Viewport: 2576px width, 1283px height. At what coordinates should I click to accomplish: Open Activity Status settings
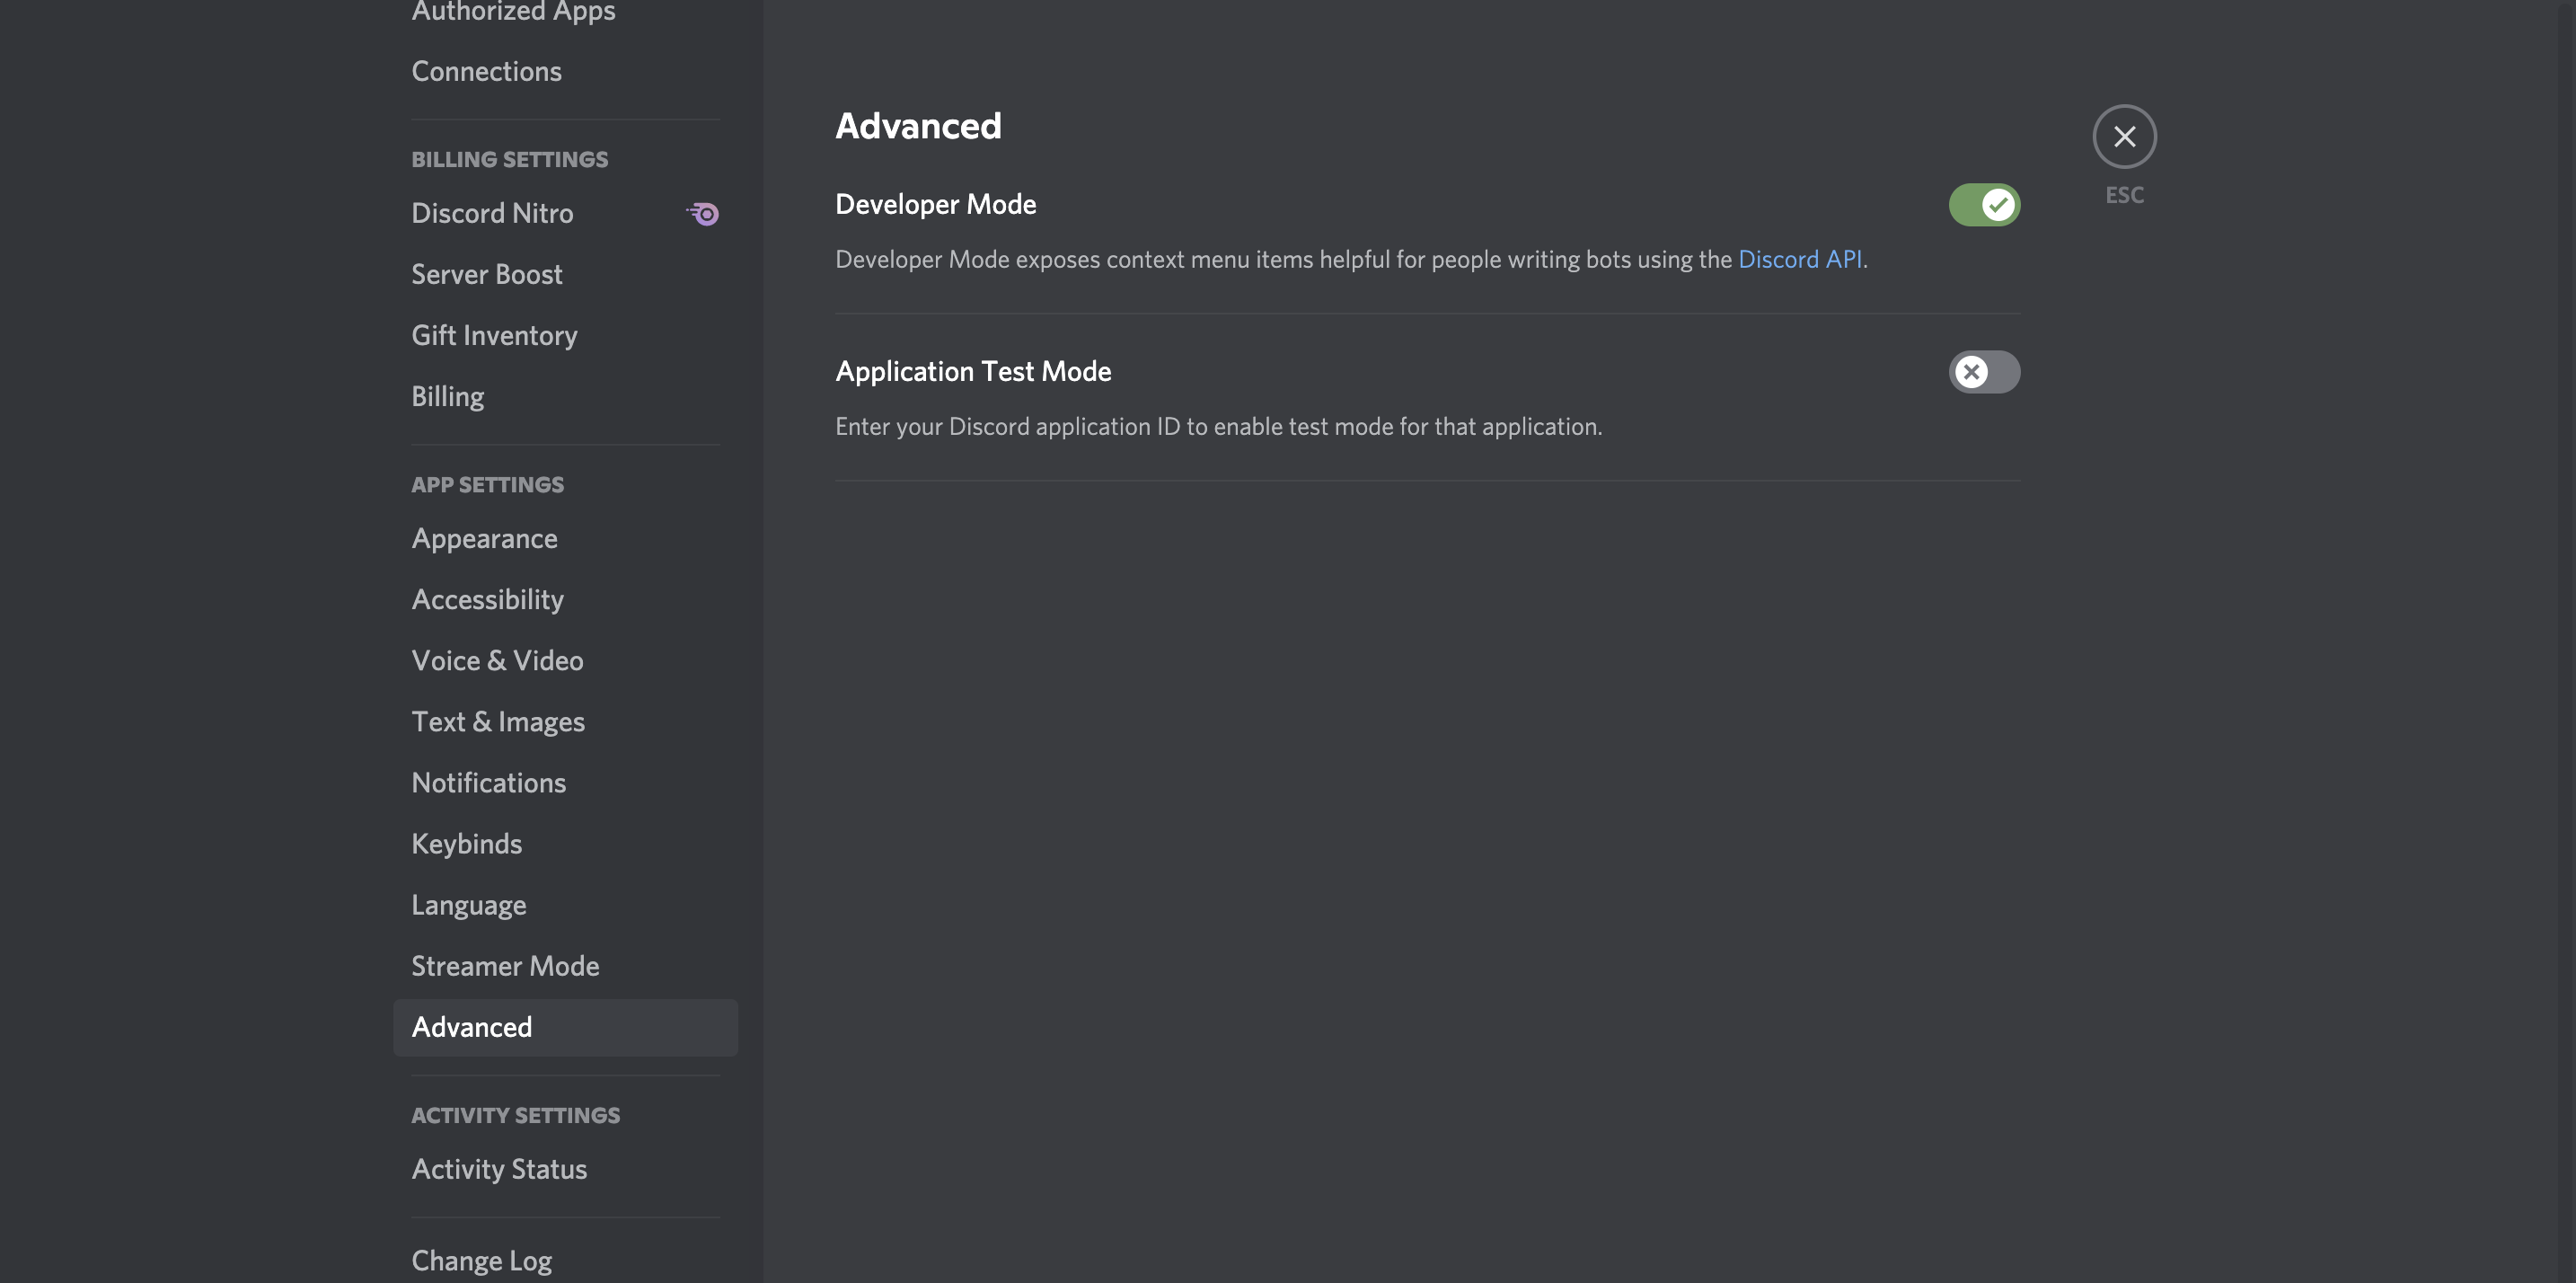pos(499,1168)
